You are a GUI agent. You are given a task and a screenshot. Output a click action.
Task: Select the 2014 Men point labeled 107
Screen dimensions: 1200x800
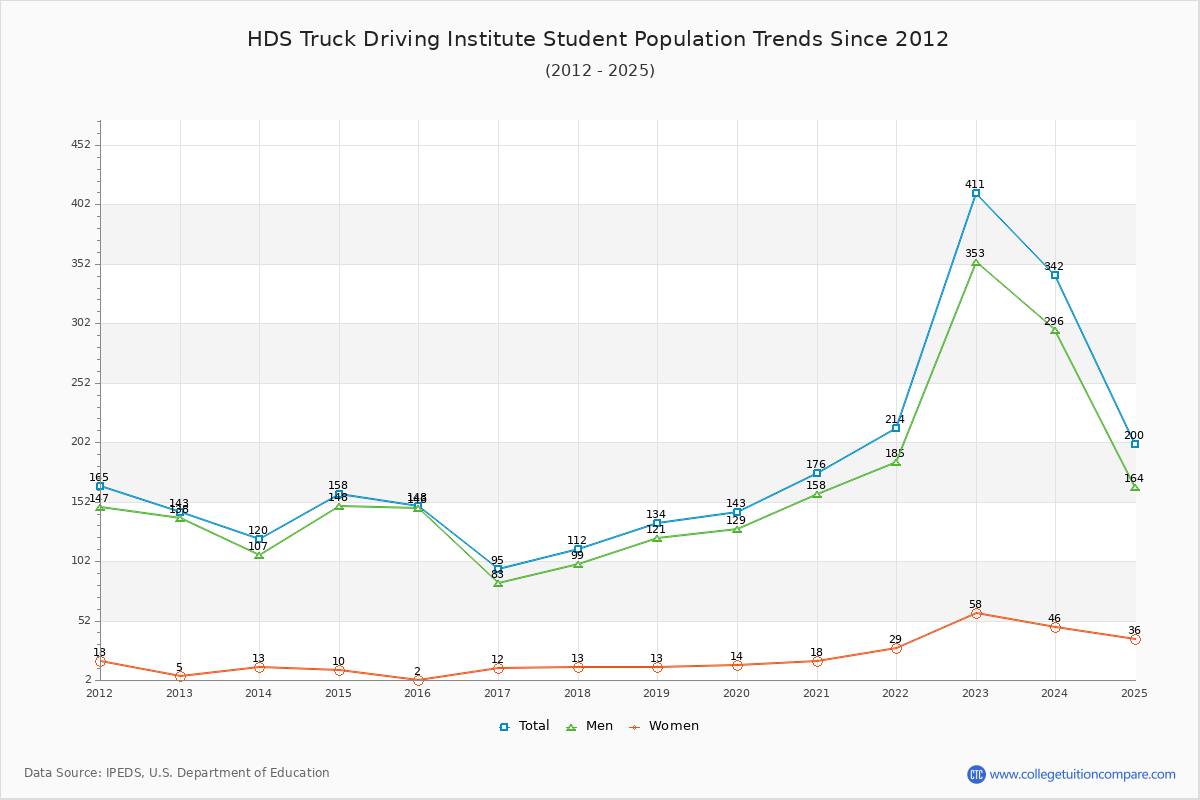click(259, 555)
